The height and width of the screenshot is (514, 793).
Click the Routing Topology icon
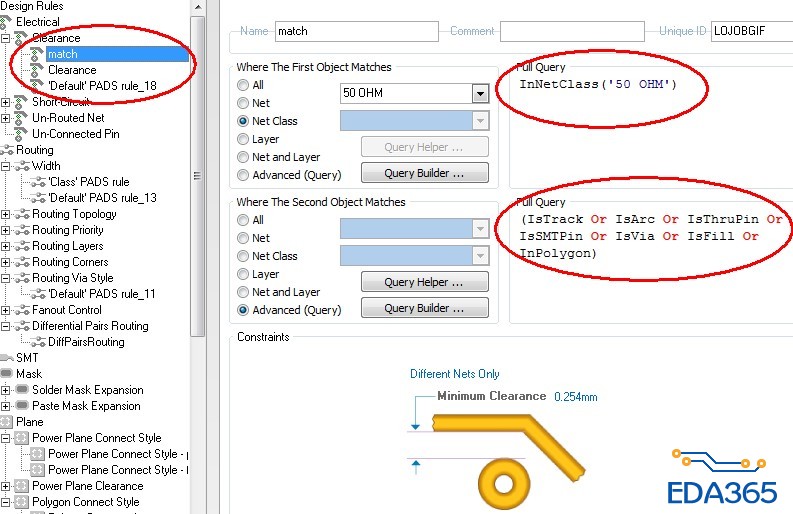[x=22, y=214]
